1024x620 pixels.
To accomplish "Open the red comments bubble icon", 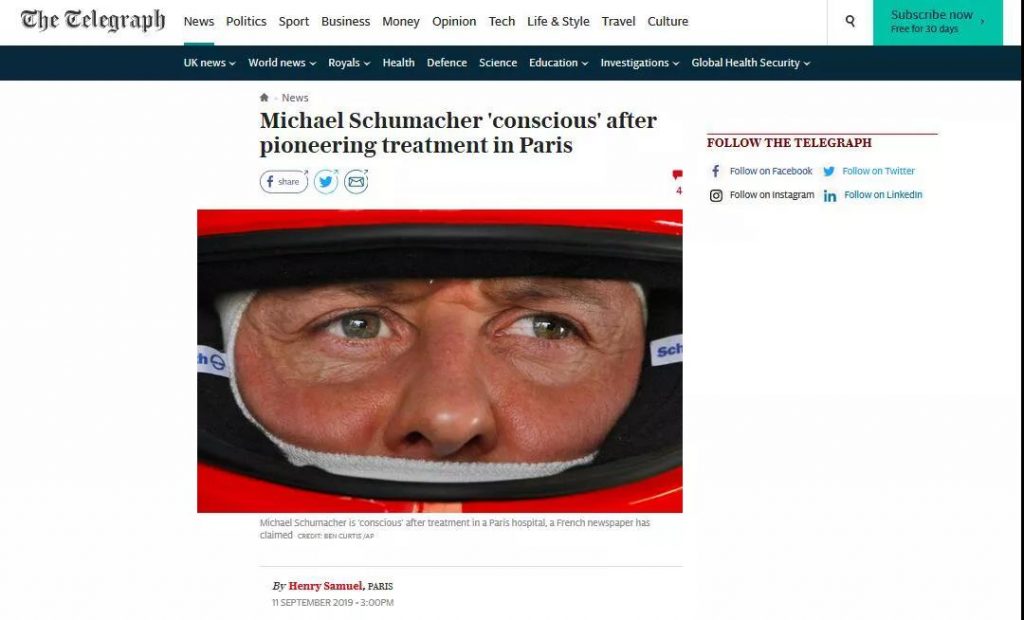I will (677, 174).
